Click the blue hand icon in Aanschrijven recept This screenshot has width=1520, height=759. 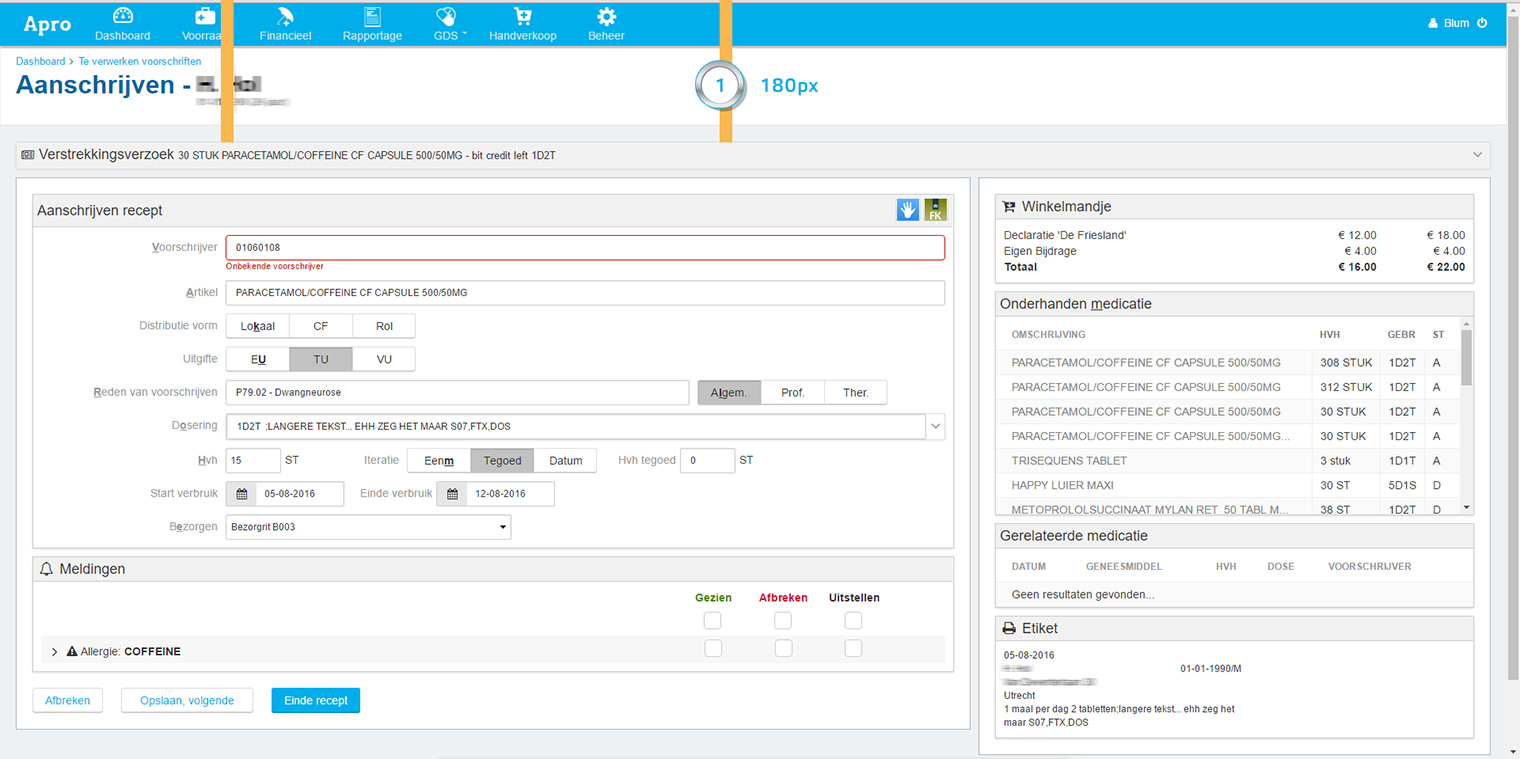pyautogui.click(x=907, y=210)
